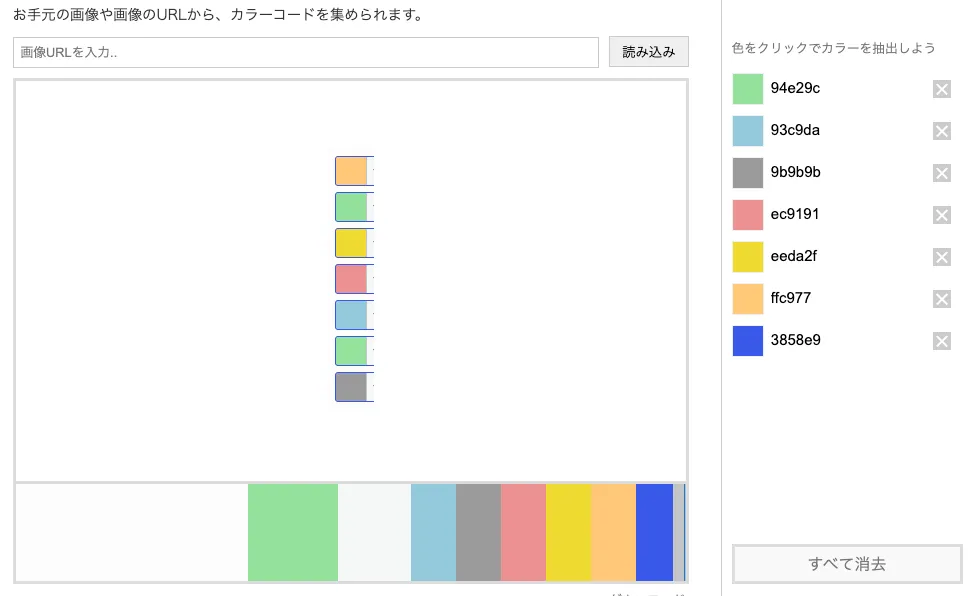
Task: Click the すべて消去 clear all button
Action: 847,564
